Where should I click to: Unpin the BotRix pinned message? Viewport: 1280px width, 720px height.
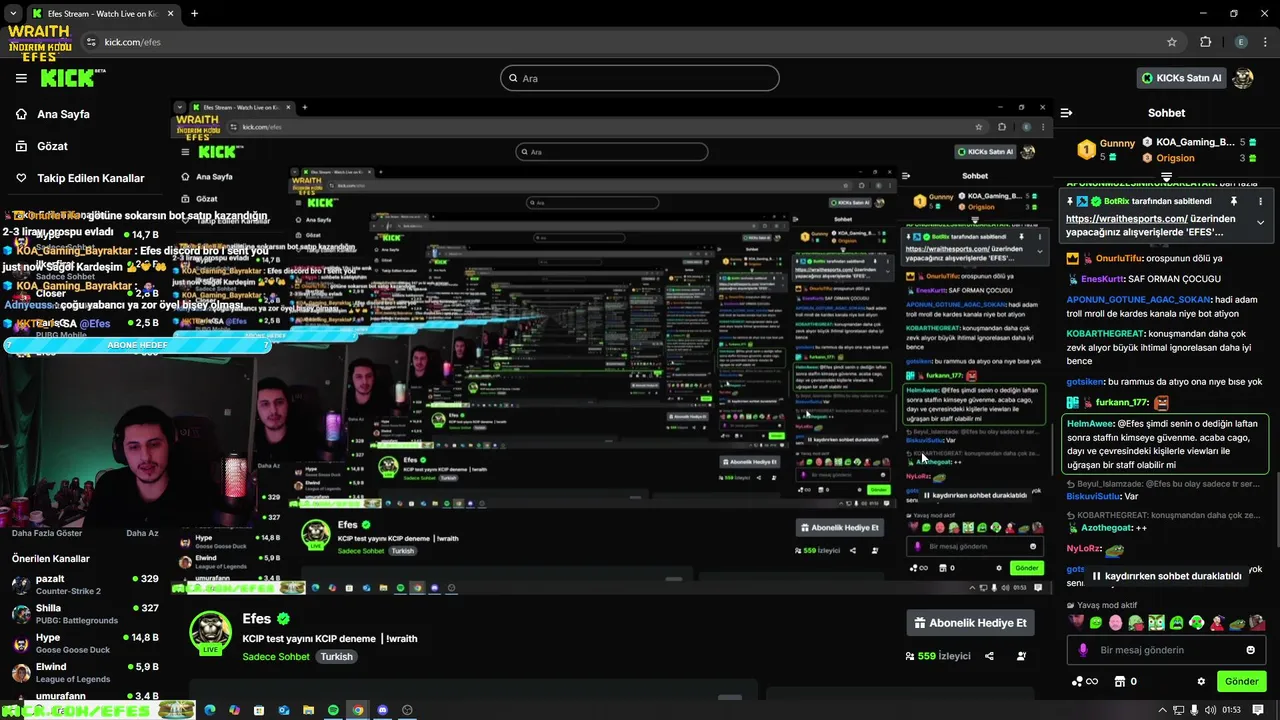click(x=1233, y=201)
